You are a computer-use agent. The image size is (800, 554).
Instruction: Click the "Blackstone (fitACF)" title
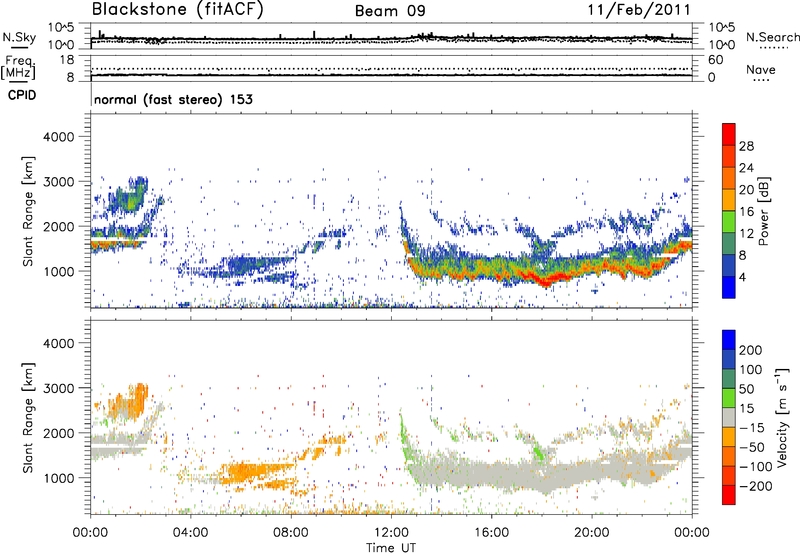pyautogui.click(x=177, y=10)
